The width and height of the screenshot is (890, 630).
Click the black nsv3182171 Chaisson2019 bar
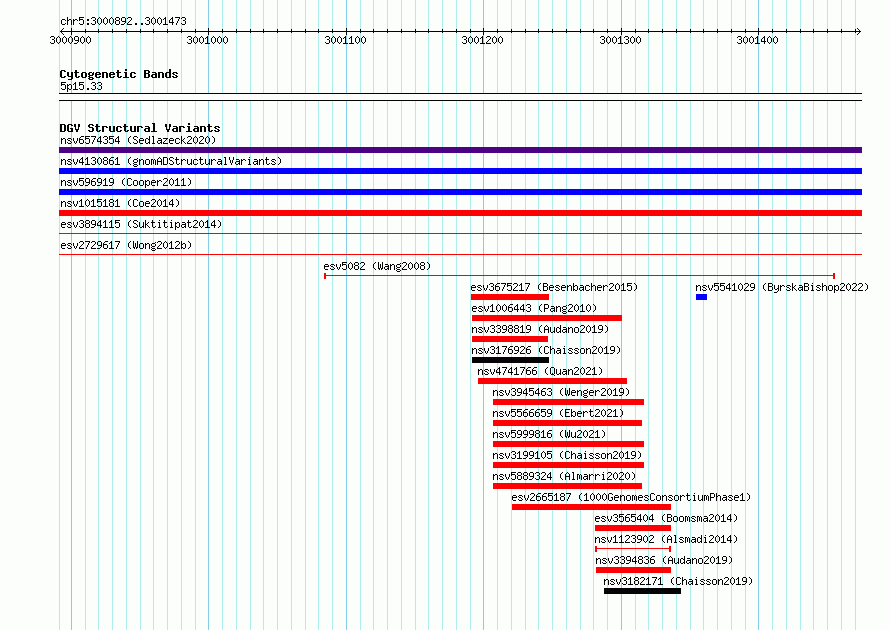coord(642,591)
